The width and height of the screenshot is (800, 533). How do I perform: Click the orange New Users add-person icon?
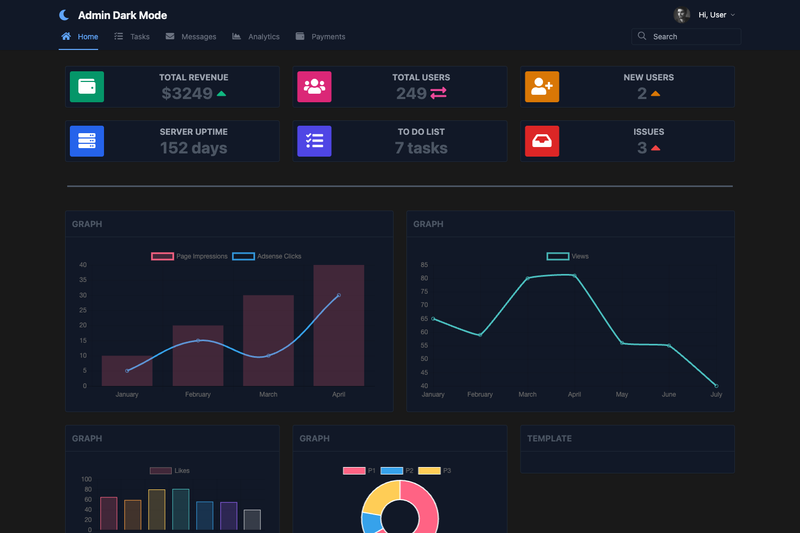(x=542, y=87)
